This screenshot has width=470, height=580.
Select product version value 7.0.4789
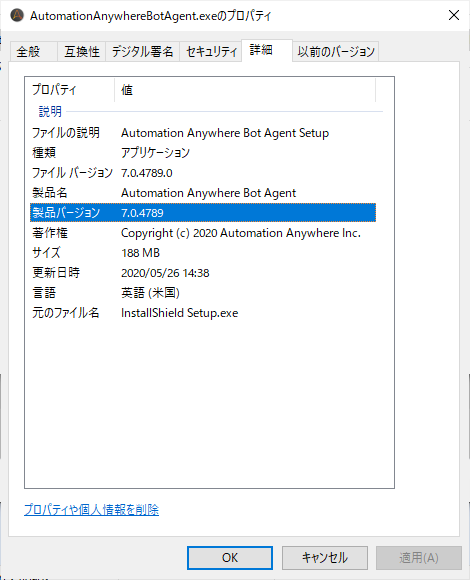(x=142, y=213)
